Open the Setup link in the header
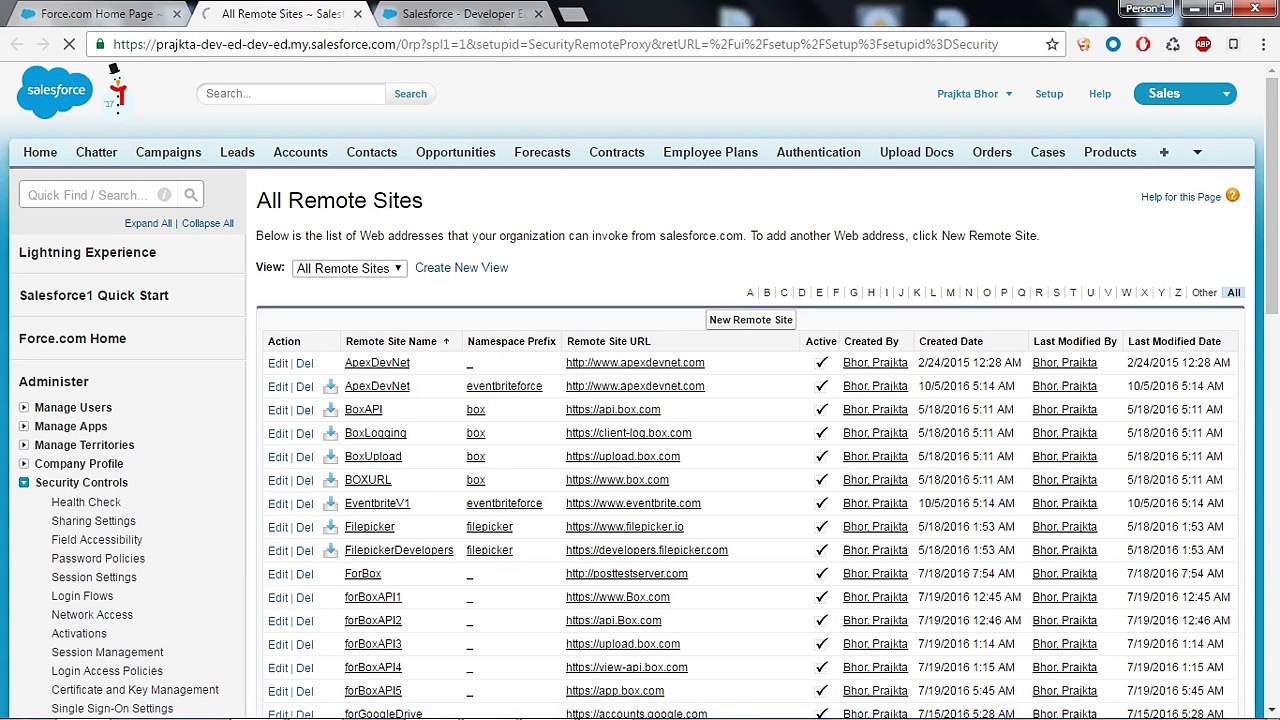 point(1049,94)
